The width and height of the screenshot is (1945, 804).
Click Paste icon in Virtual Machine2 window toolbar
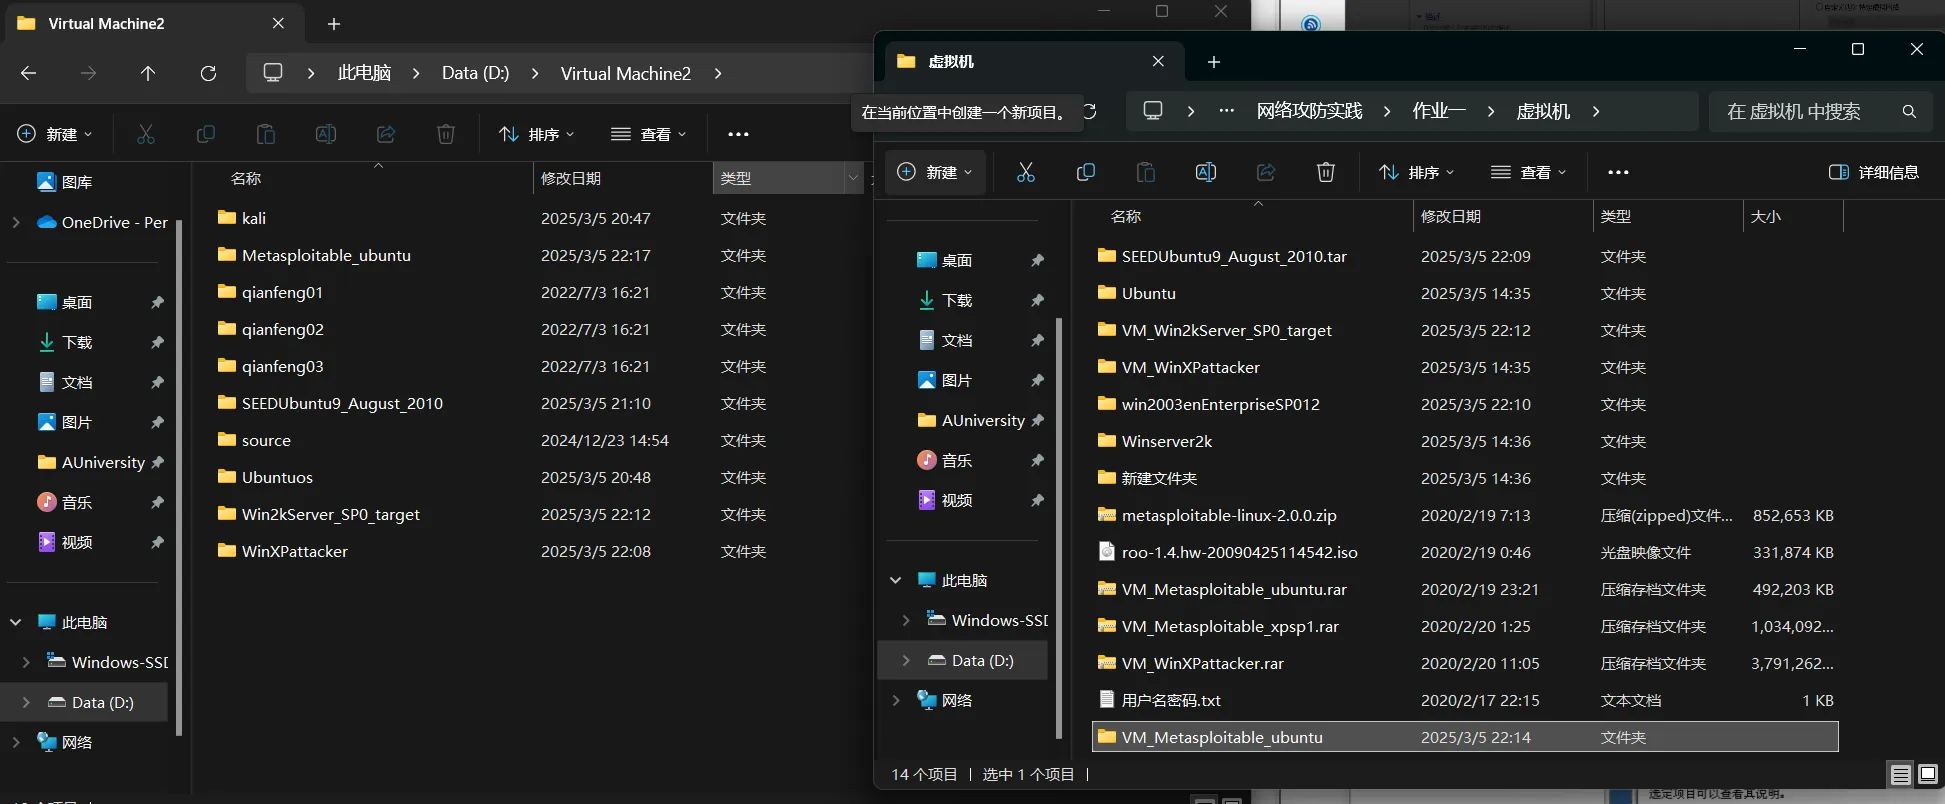265,134
